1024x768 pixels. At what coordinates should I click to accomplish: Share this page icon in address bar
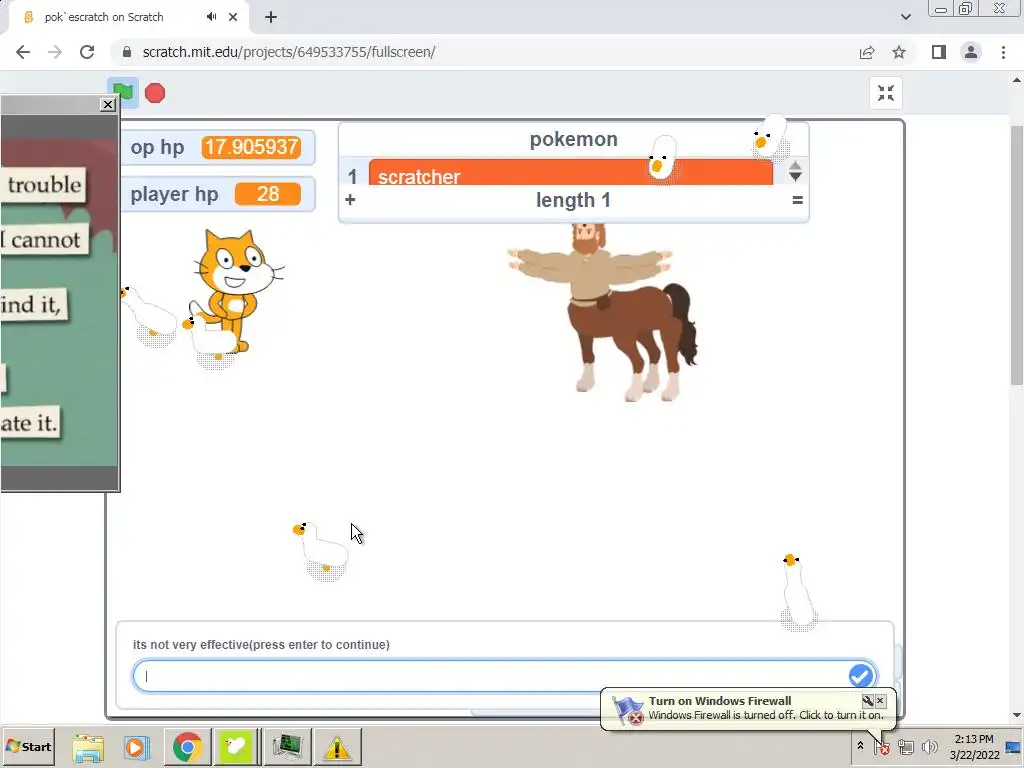pos(867,52)
